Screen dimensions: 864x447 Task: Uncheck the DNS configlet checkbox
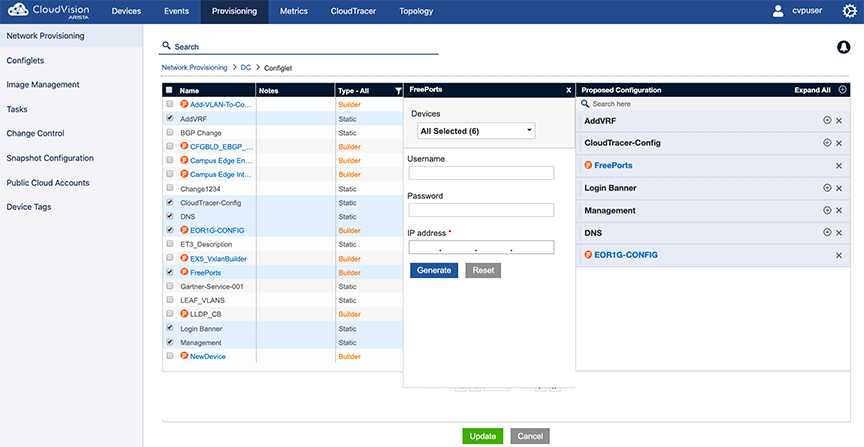169,216
